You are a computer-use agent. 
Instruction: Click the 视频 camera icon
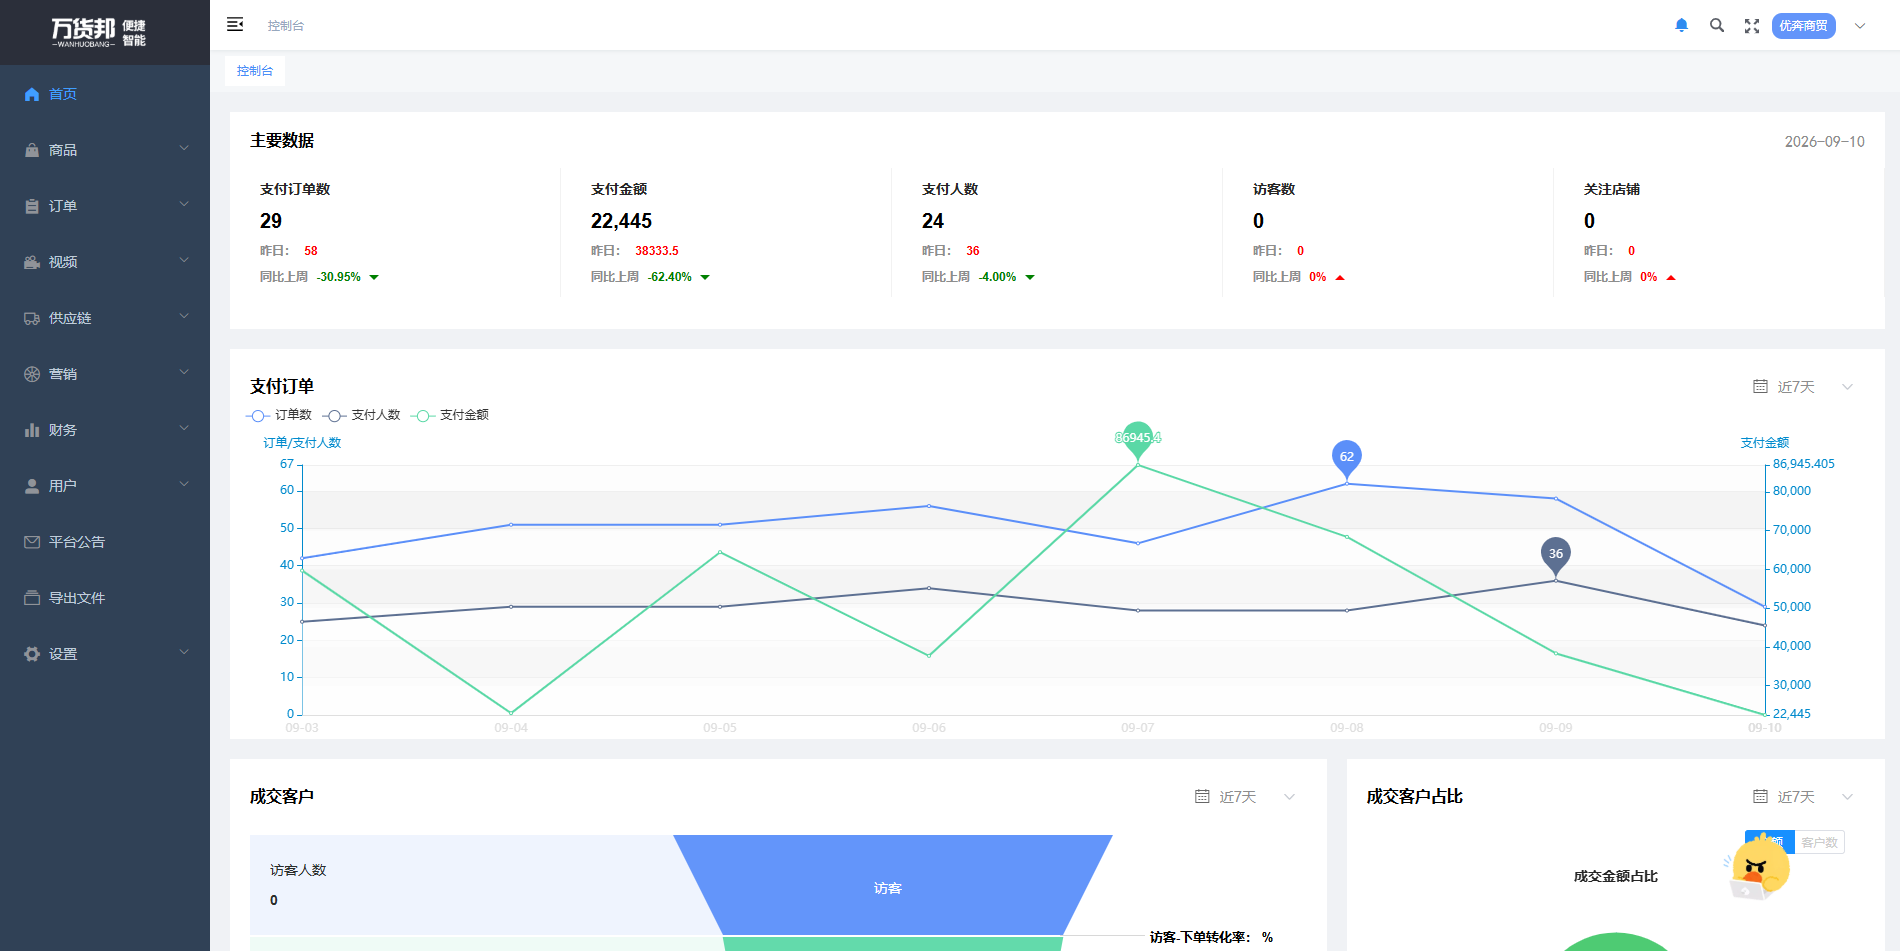click(32, 262)
